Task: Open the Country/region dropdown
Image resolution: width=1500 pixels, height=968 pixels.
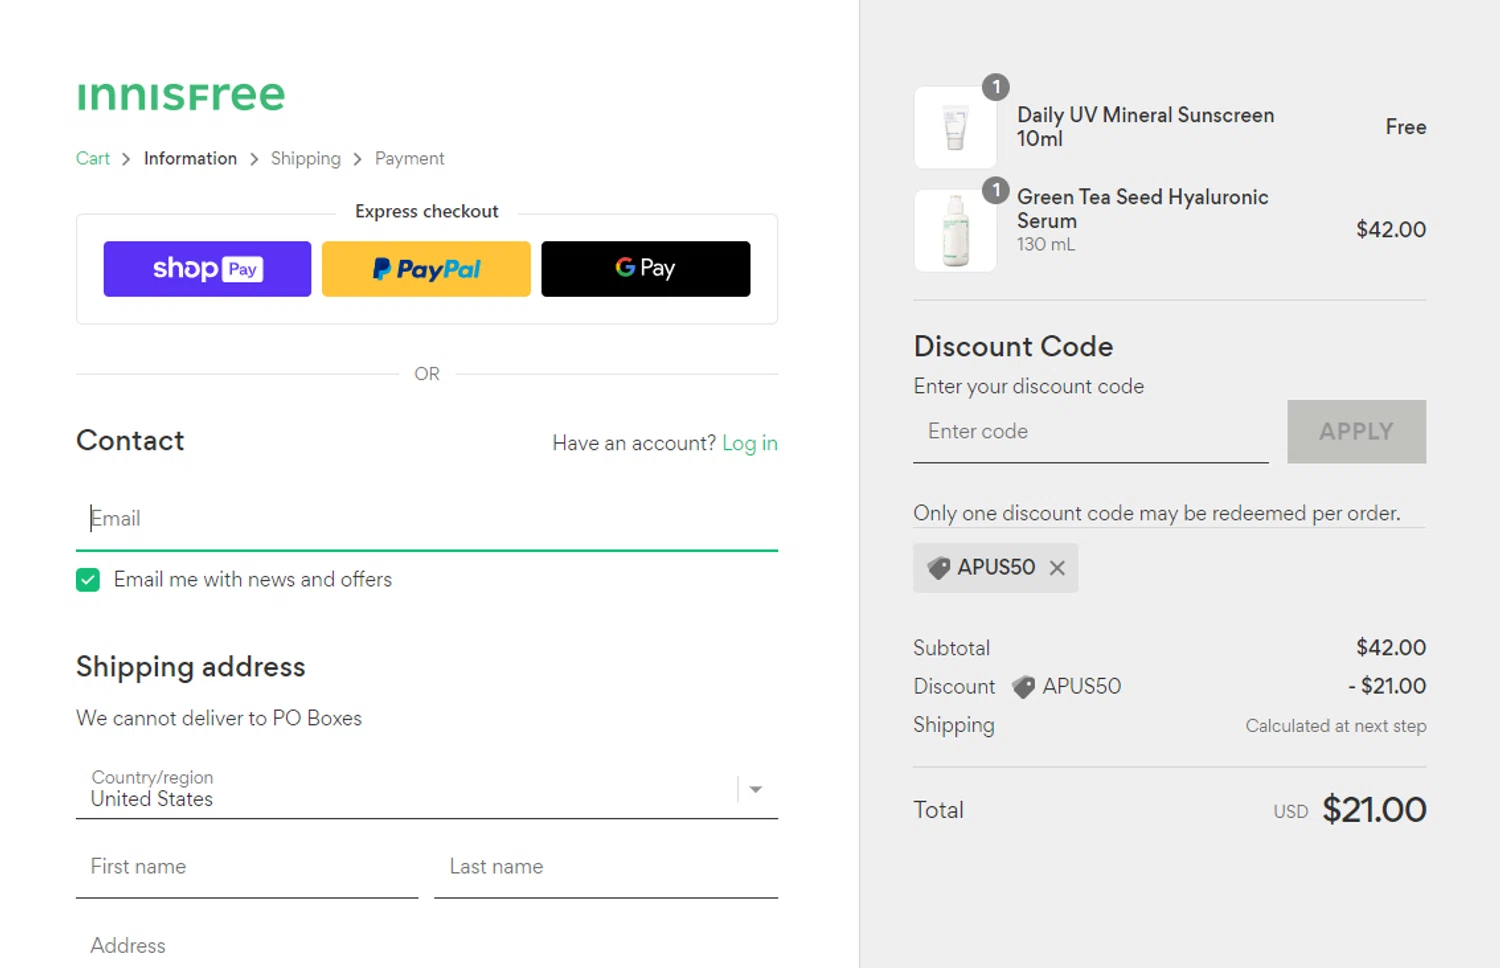Action: pyautogui.click(x=427, y=789)
